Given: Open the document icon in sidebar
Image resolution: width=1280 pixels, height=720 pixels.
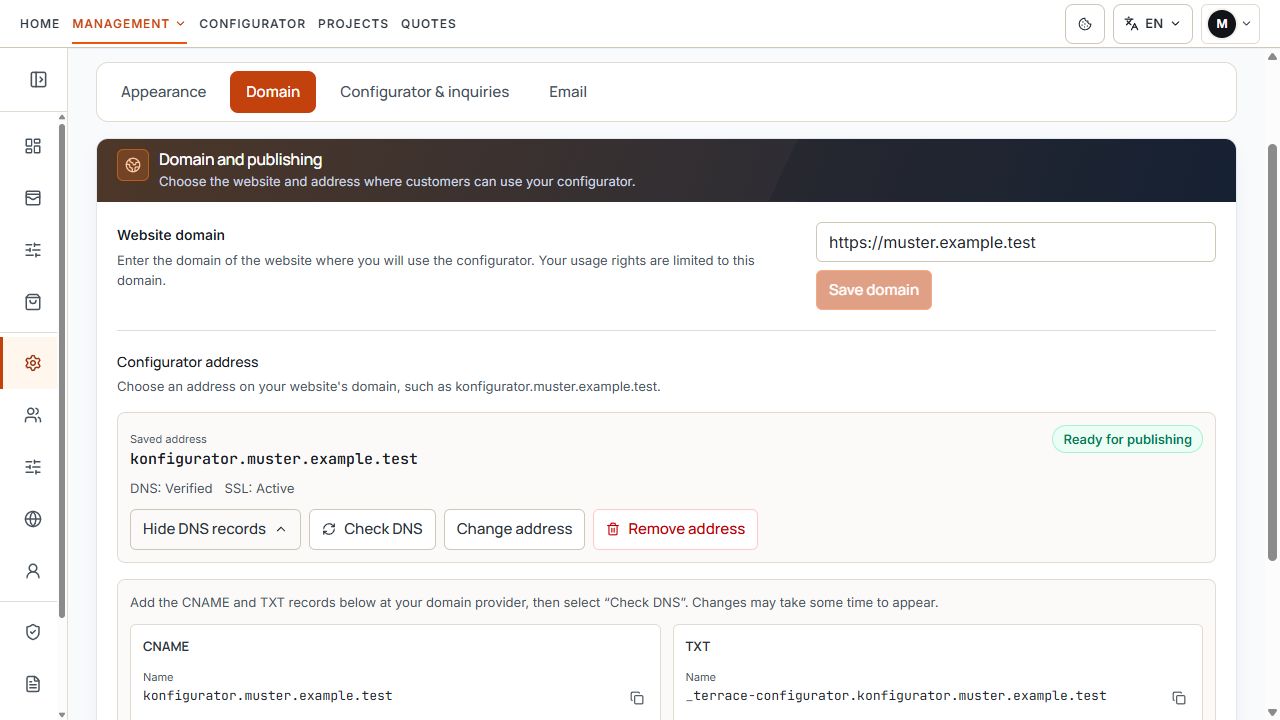Looking at the screenshot, I should click(33, 684).
